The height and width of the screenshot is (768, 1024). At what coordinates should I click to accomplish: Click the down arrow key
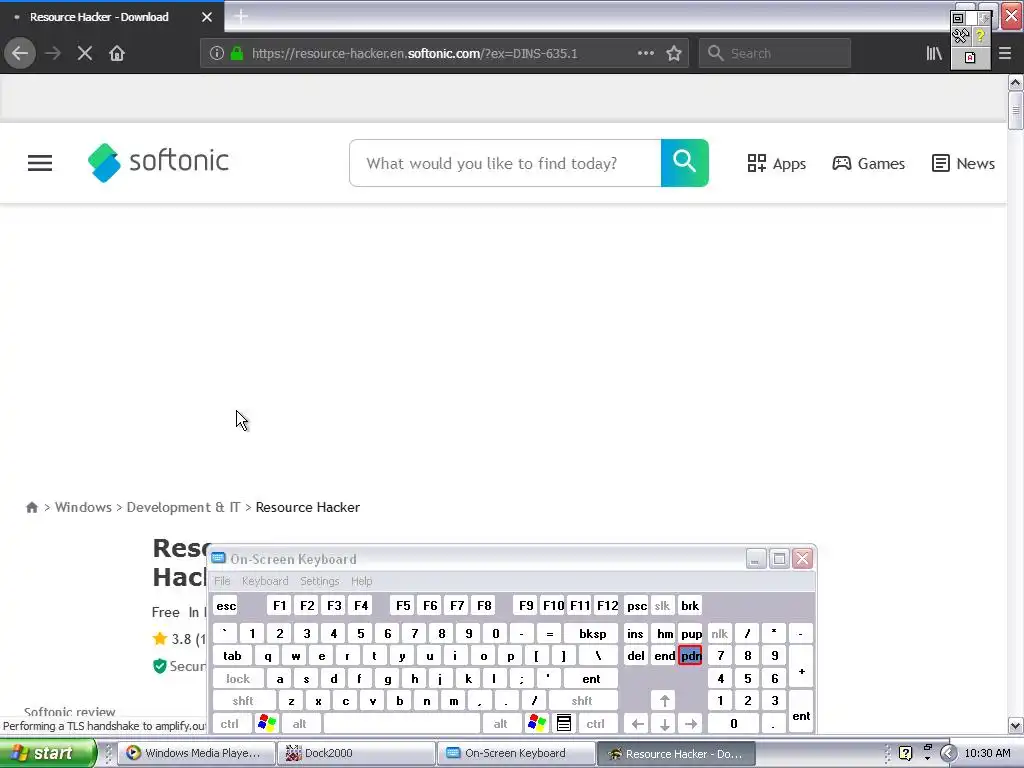pyautogui.click(x=664, y=724)
